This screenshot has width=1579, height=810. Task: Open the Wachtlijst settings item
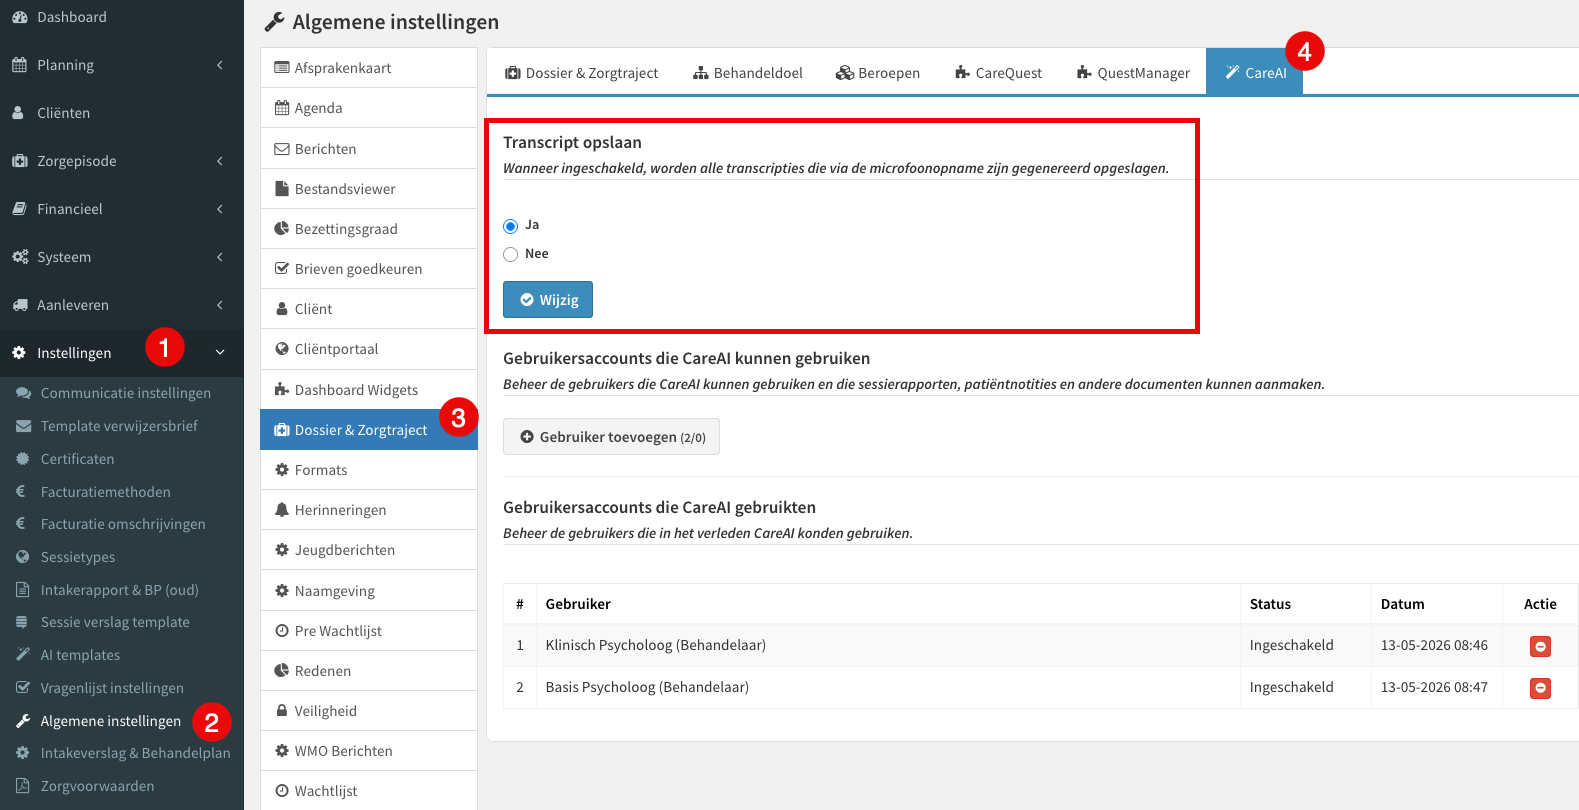pos(369,791)
